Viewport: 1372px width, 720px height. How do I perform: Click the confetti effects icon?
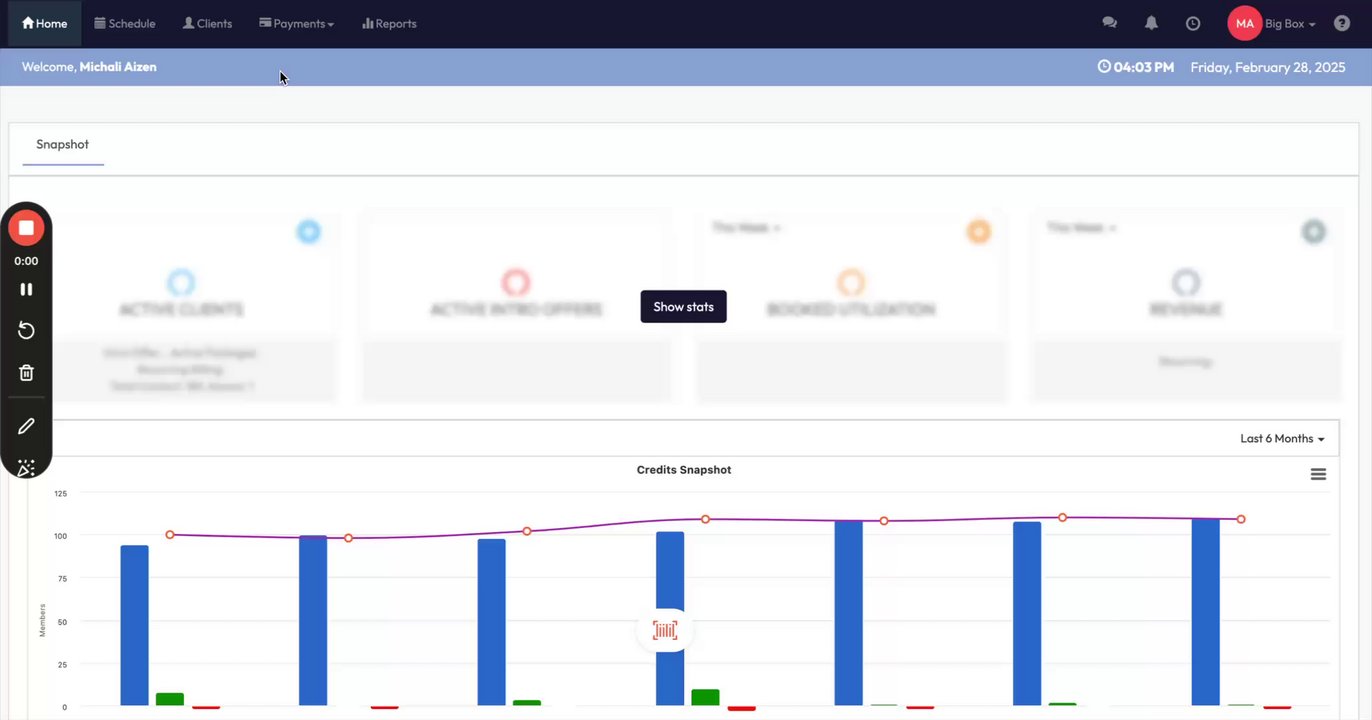tap(26, 468)
